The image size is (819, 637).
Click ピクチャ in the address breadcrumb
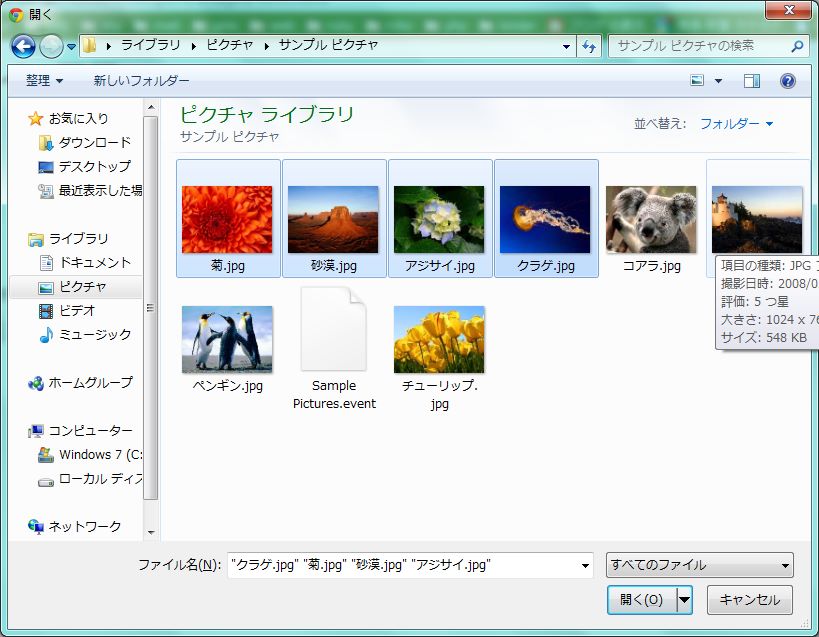click(x=229, y=45)
